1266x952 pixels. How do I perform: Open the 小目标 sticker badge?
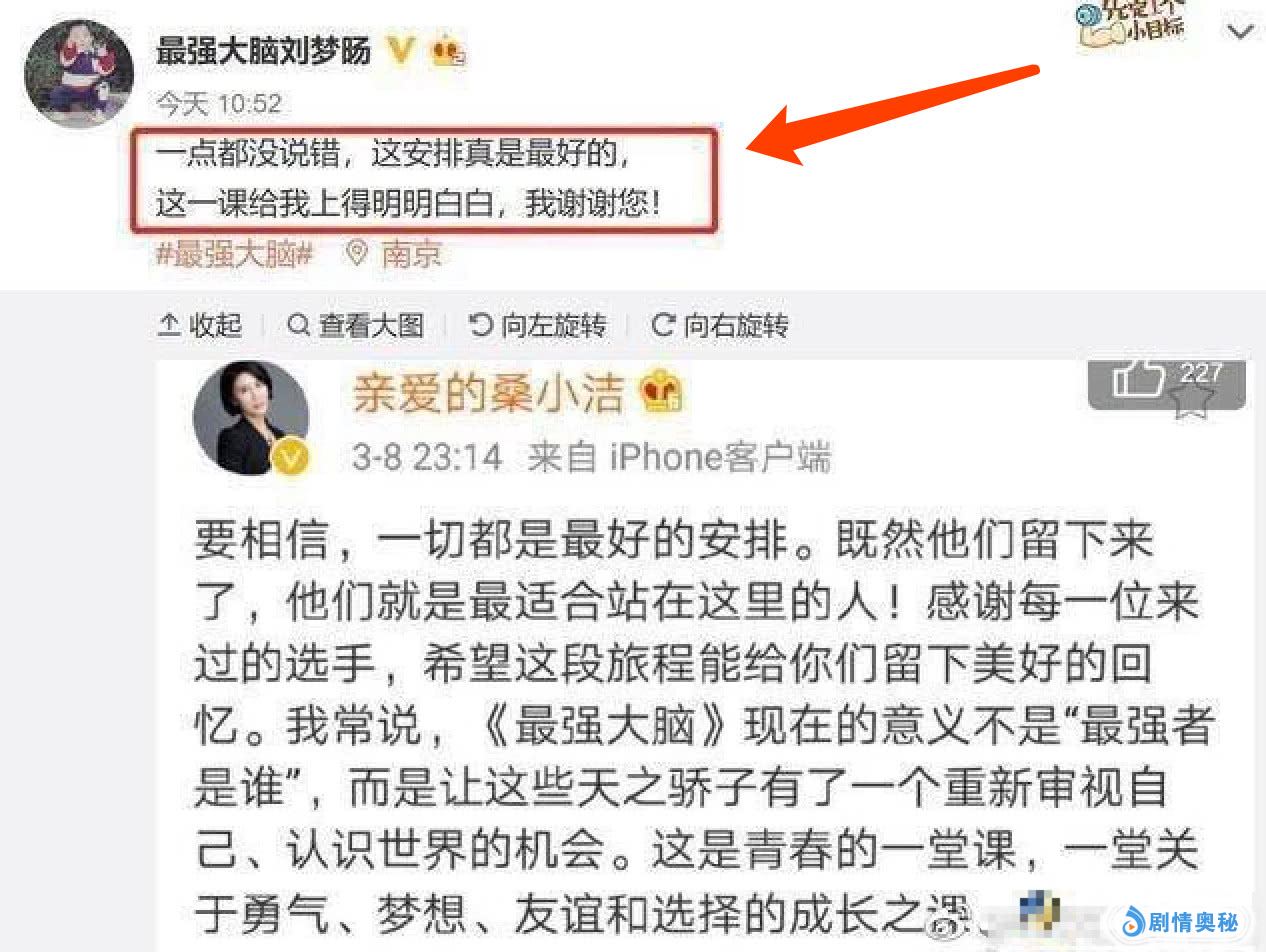[1132, 24]
